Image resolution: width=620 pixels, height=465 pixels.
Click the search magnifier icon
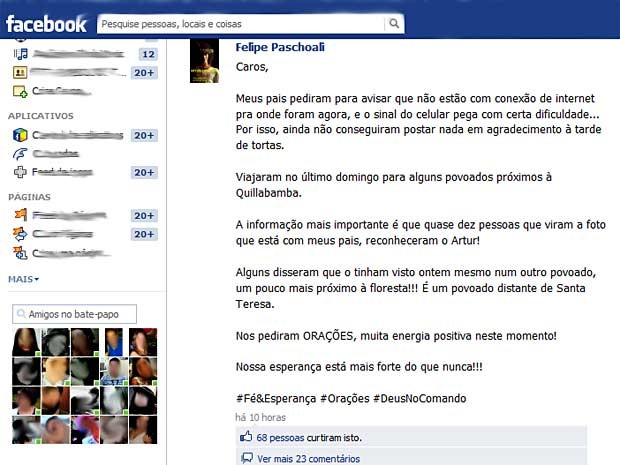click(394, 24)
